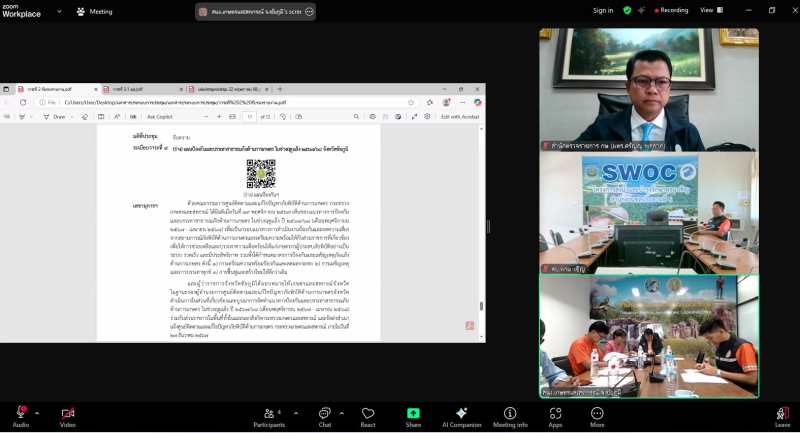This screenshot has width=800, height=433.
Task: Print the PDF document
Action: tap(372, 117)
